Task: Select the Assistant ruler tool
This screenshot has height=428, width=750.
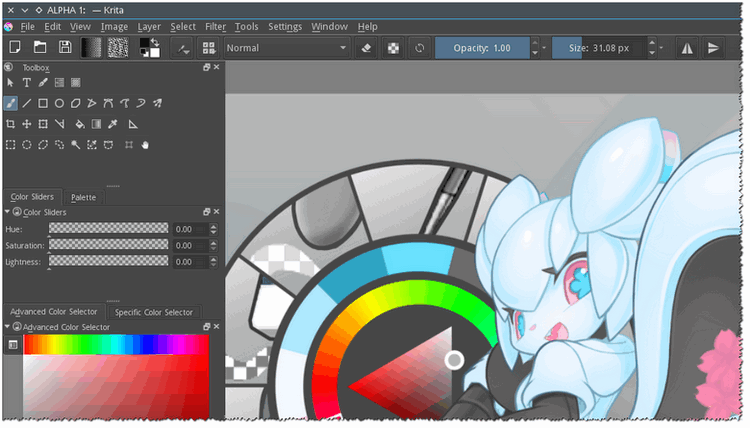Action: (x=133, y=124)
